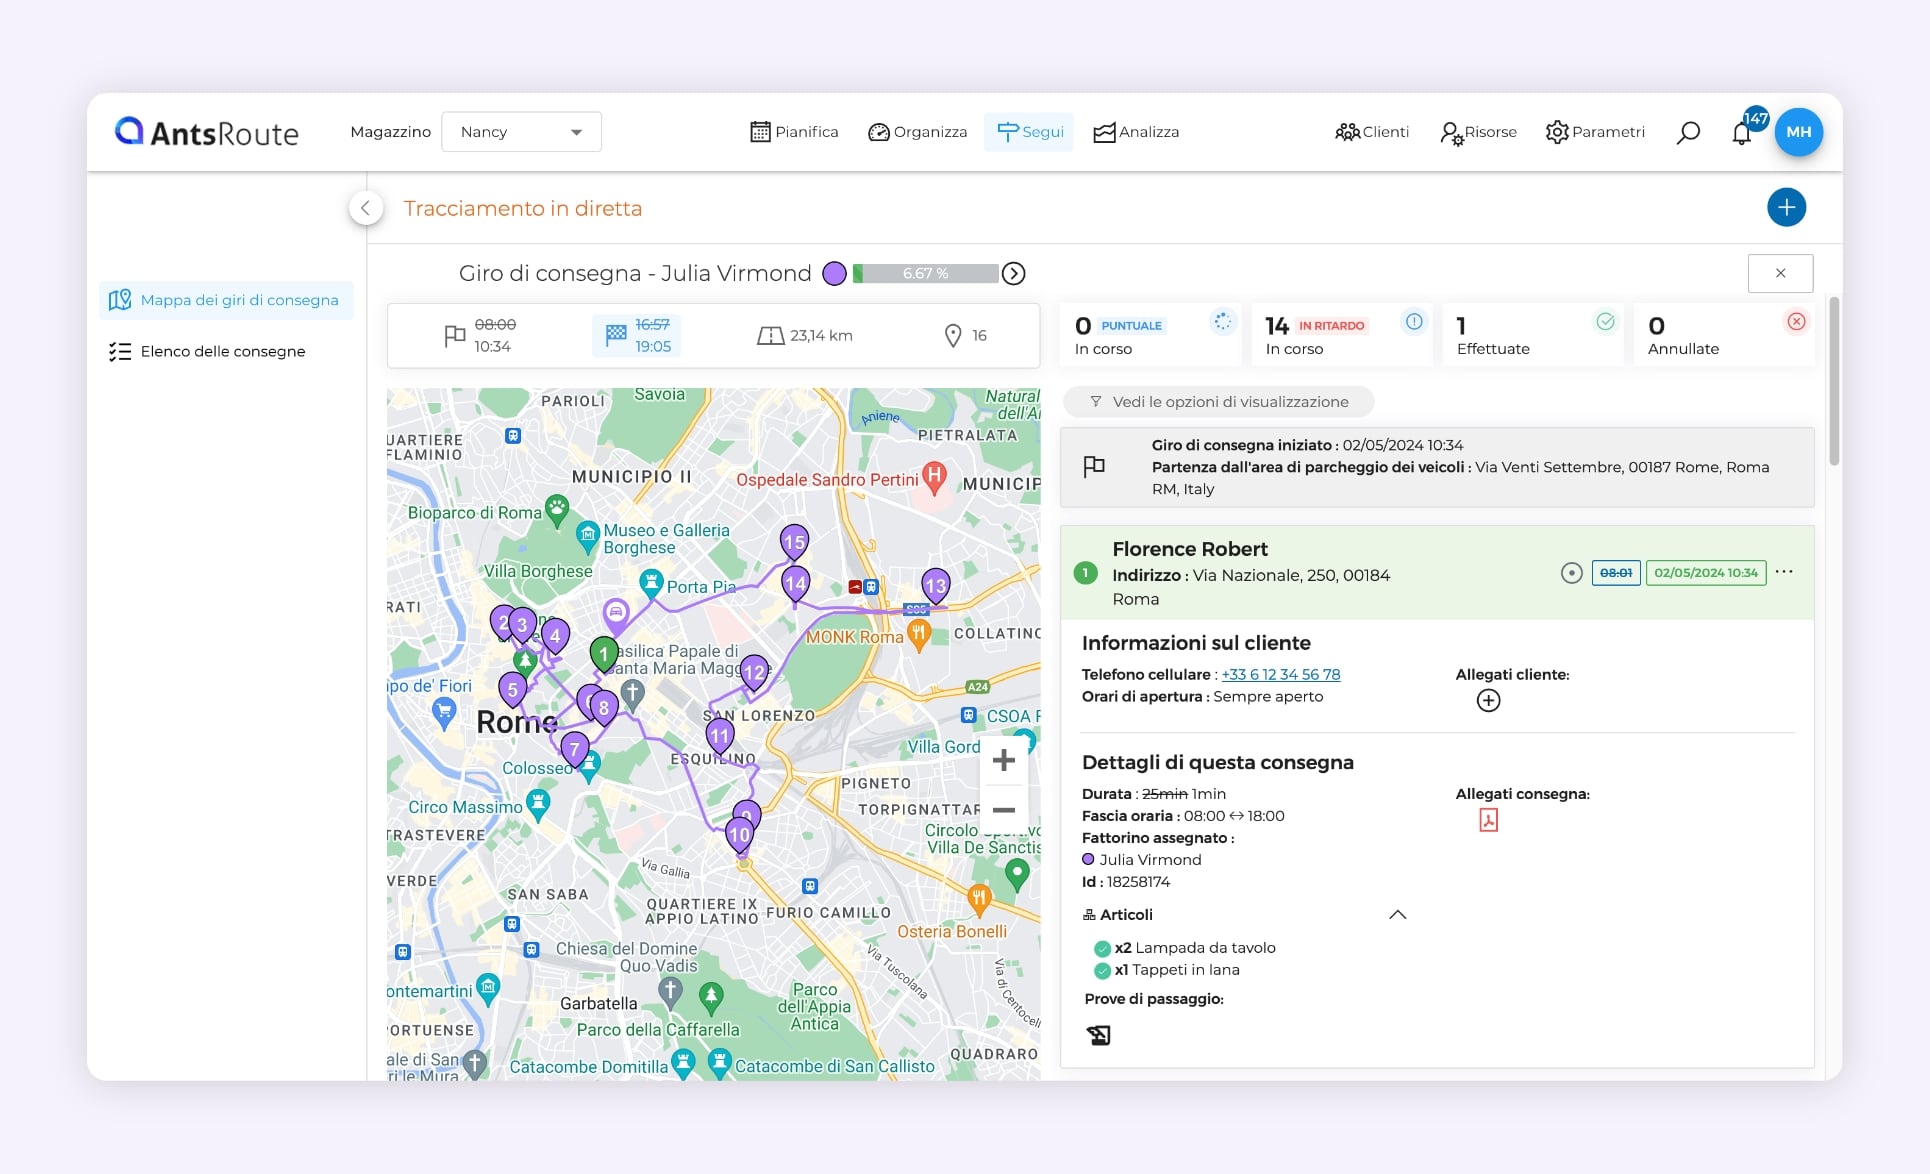Filter by Puntuale In corso card
Image resolution: width=1930 pixels, height=1174 pixels.
click(x=1150, y=335)
